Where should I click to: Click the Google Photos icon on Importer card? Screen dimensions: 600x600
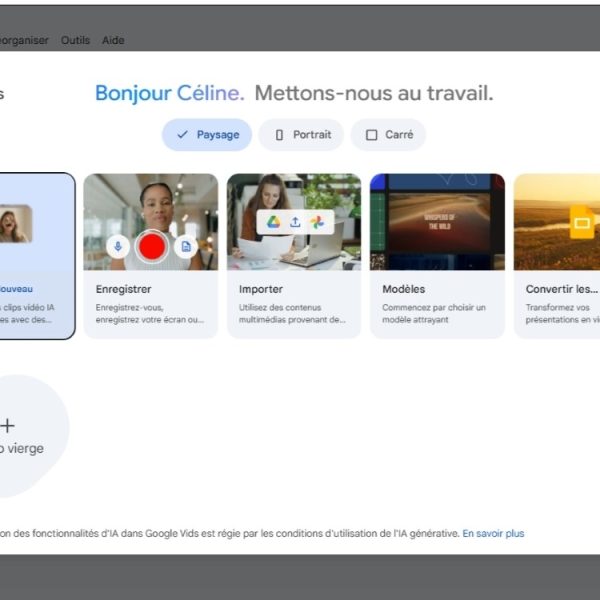pyautogui.click(x=317, y=222)
